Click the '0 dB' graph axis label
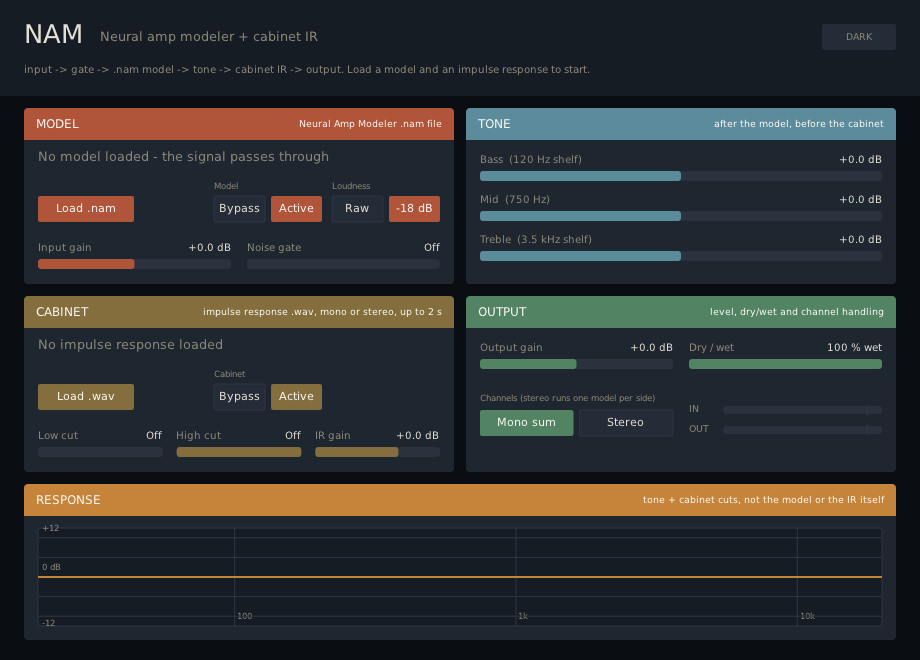 [x=51, y=567]
